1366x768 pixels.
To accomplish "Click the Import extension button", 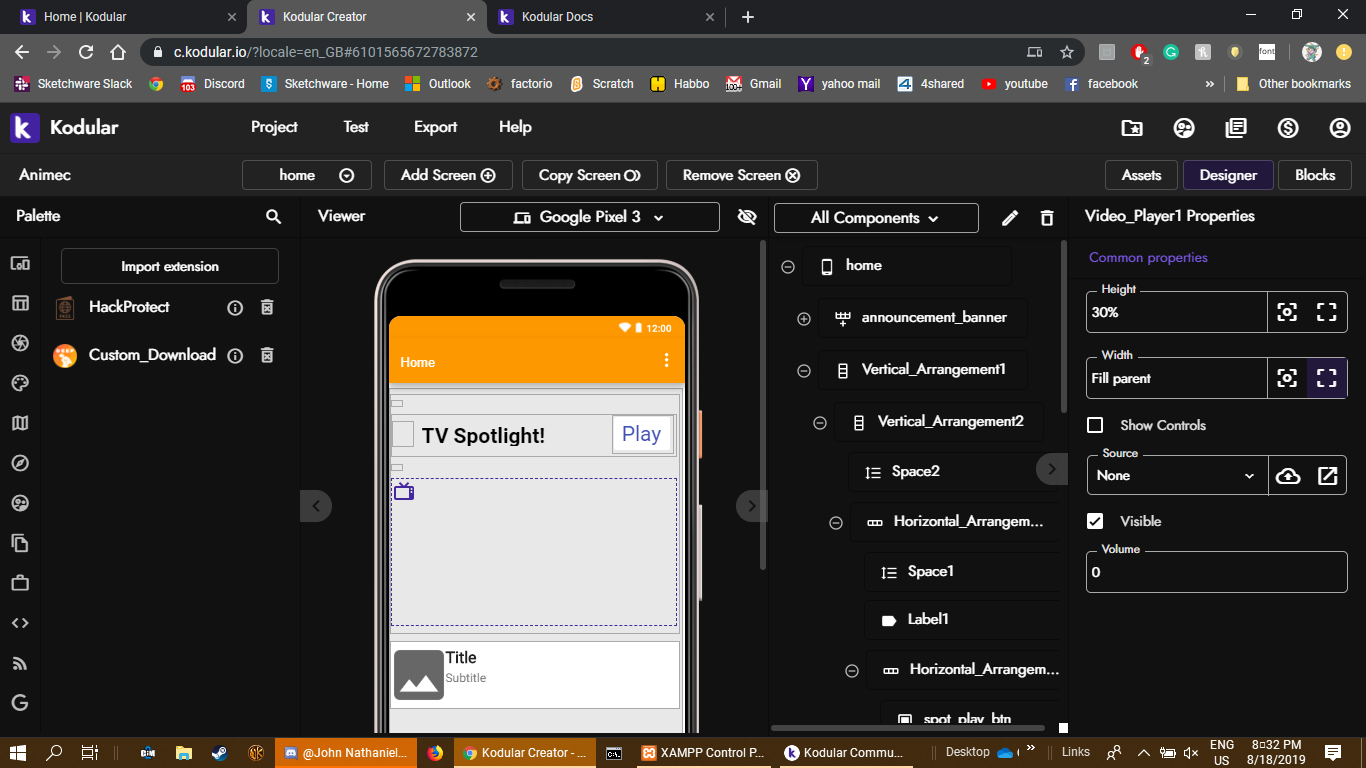I will (169, 266).
